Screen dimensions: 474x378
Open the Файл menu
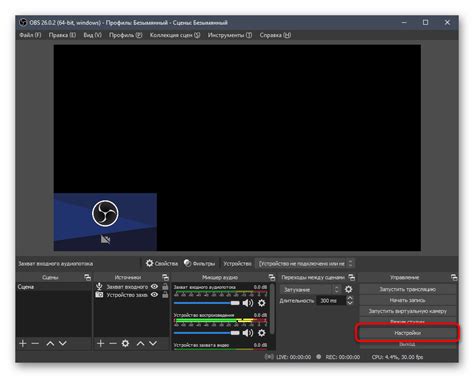click(30, 35)
